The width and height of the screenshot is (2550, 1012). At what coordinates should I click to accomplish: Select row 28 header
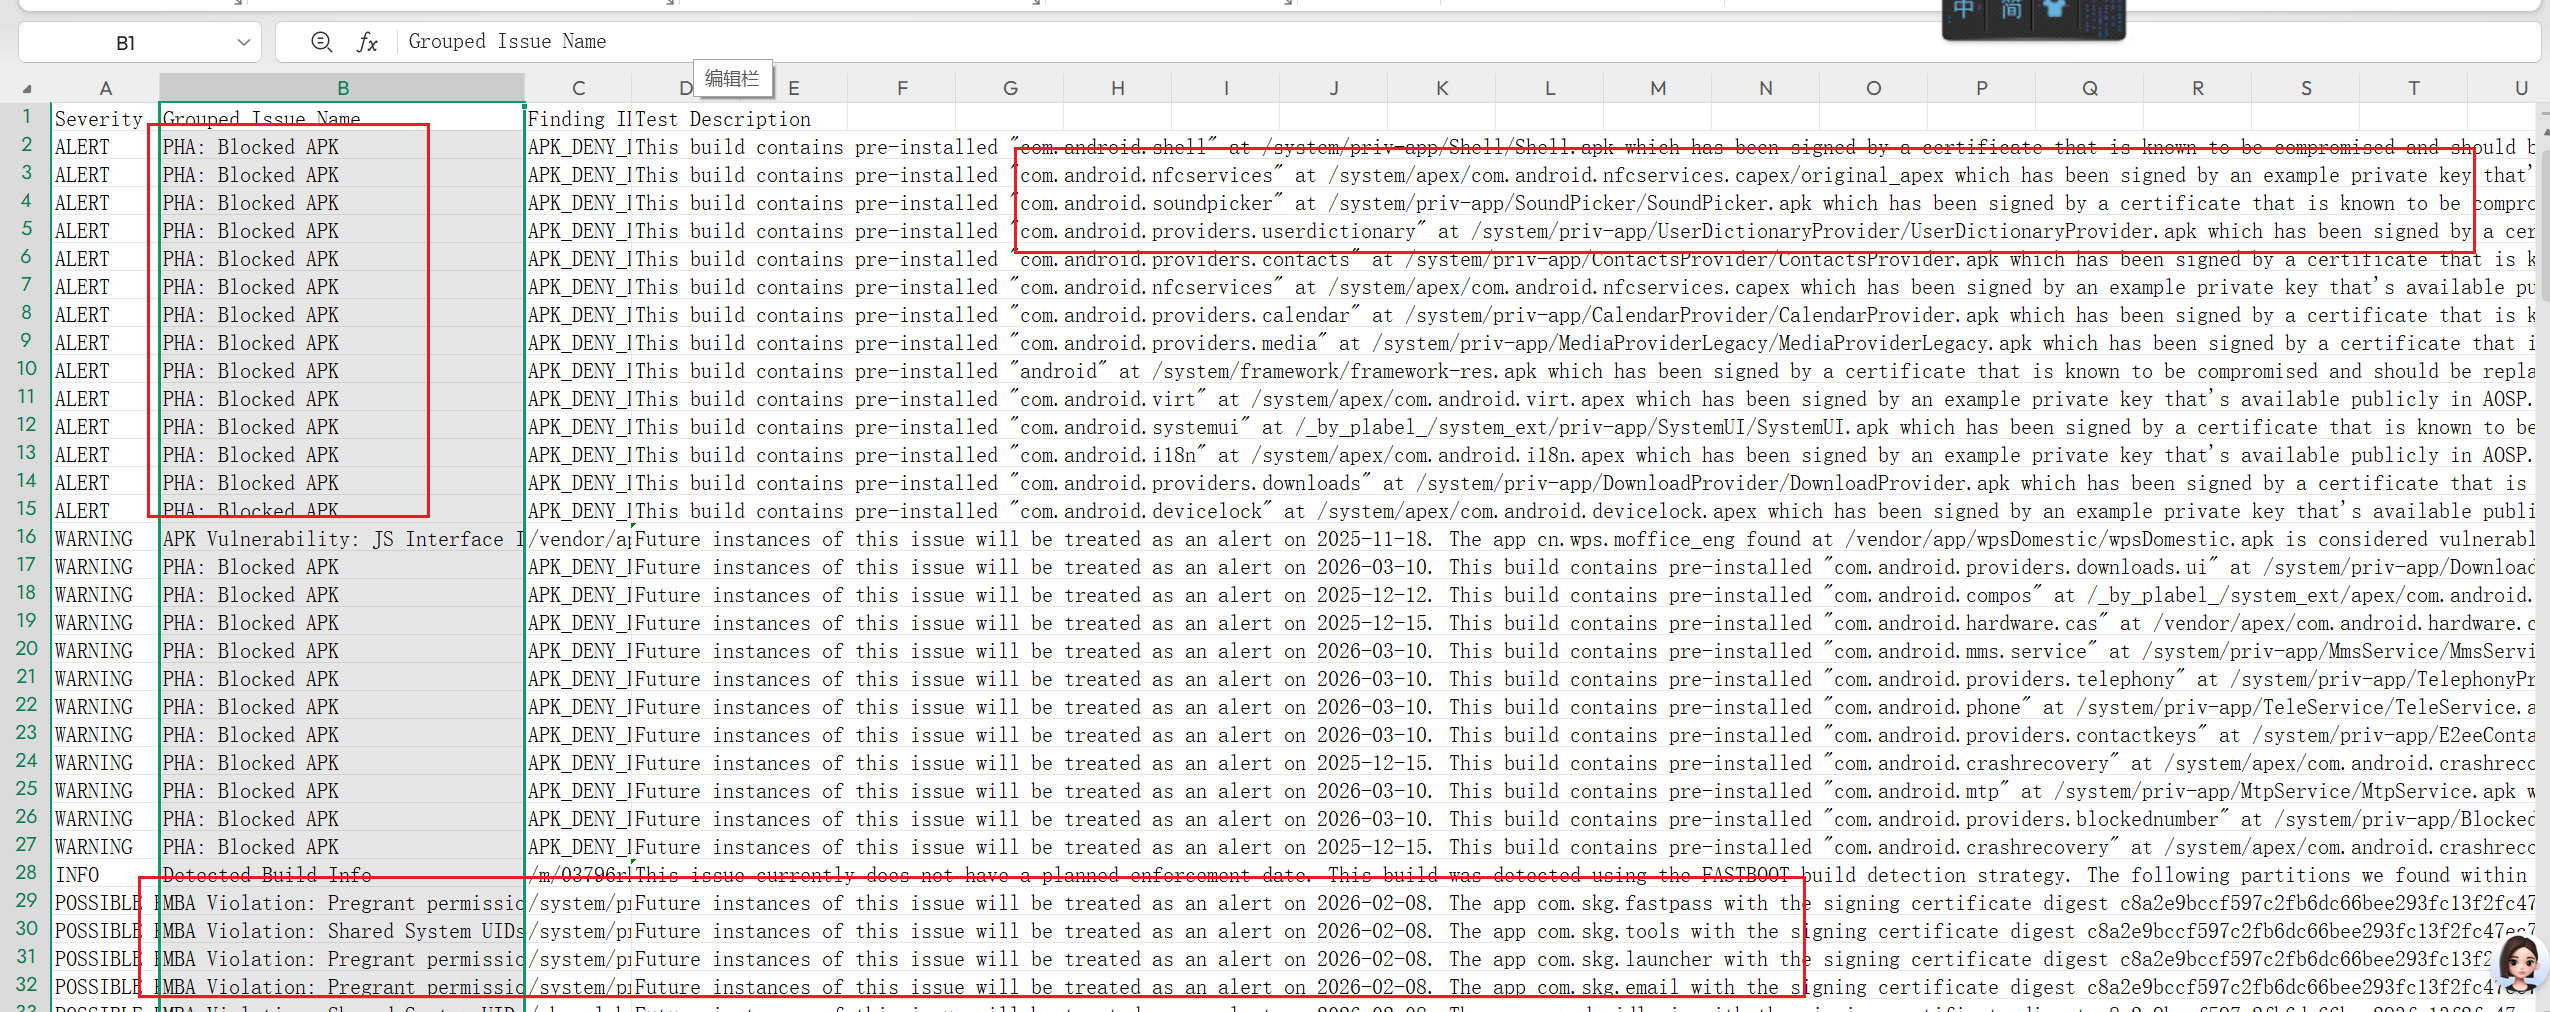click(x=27, y=873)
